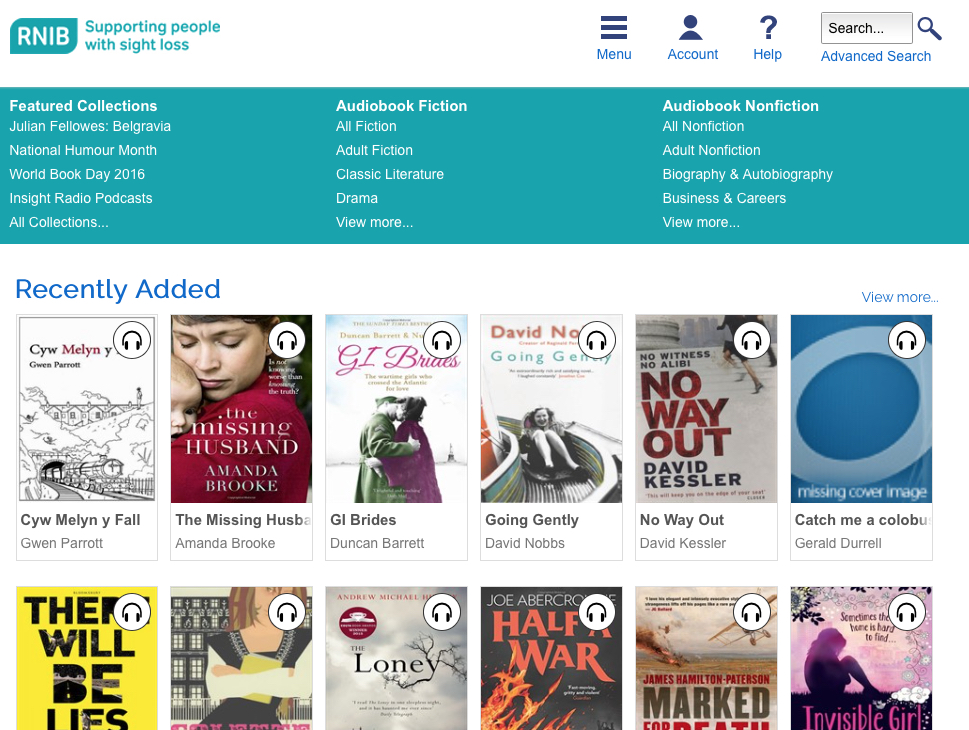Open Biography & Autobiography category
Viewport: 969px width, 730px height.
tap(747, 174)
